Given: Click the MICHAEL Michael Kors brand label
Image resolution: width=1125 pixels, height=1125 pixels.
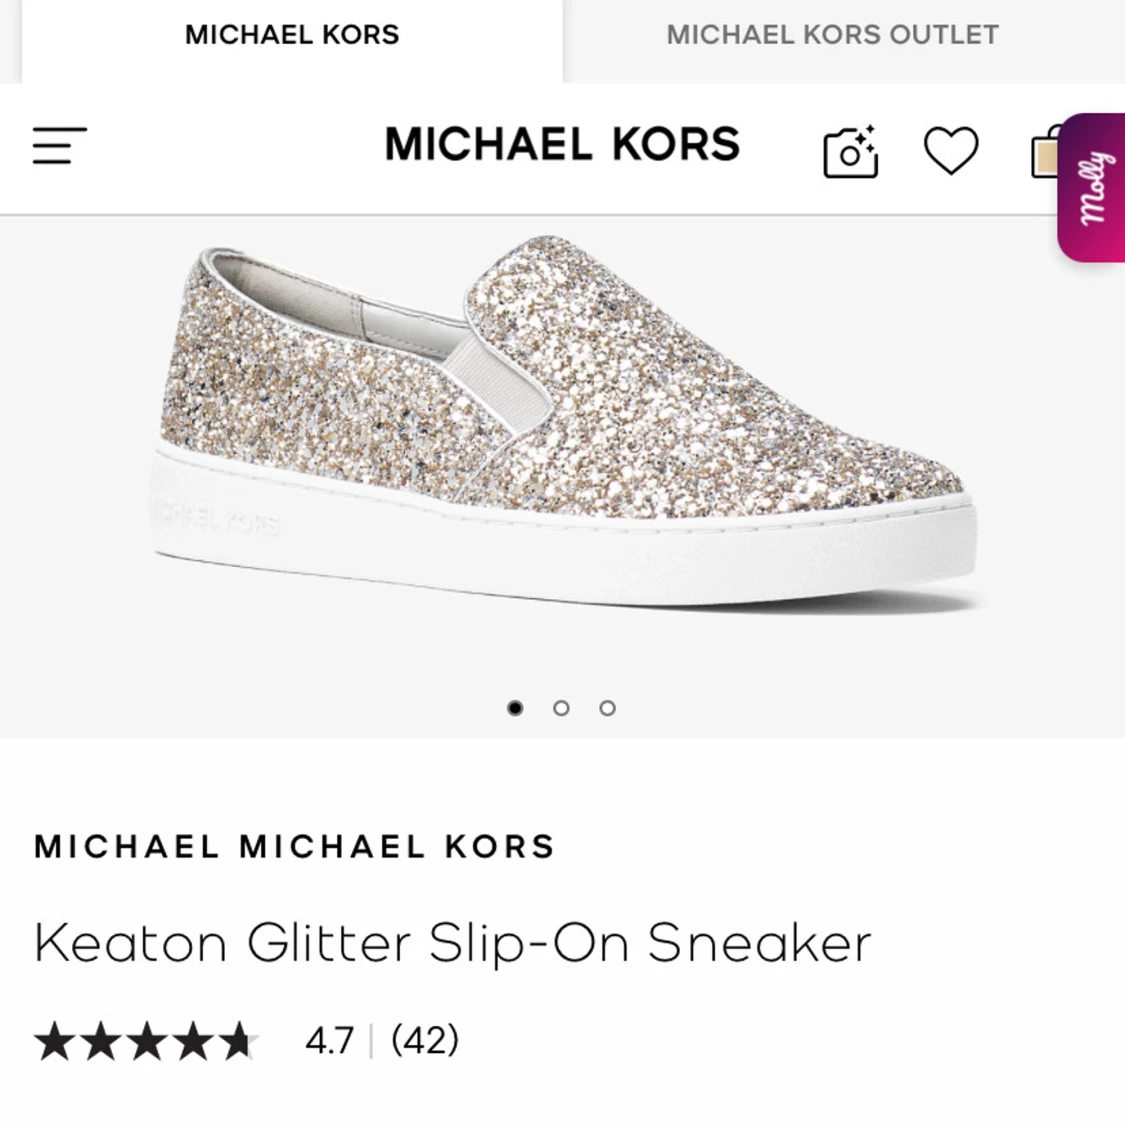Looking at the screenshot, I should coord(294,847).
